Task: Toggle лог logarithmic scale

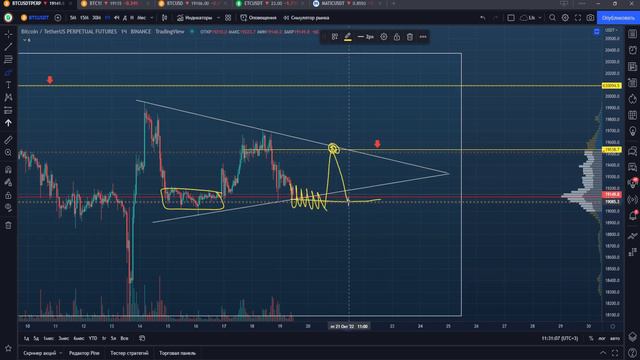Action: click(602, 338)
